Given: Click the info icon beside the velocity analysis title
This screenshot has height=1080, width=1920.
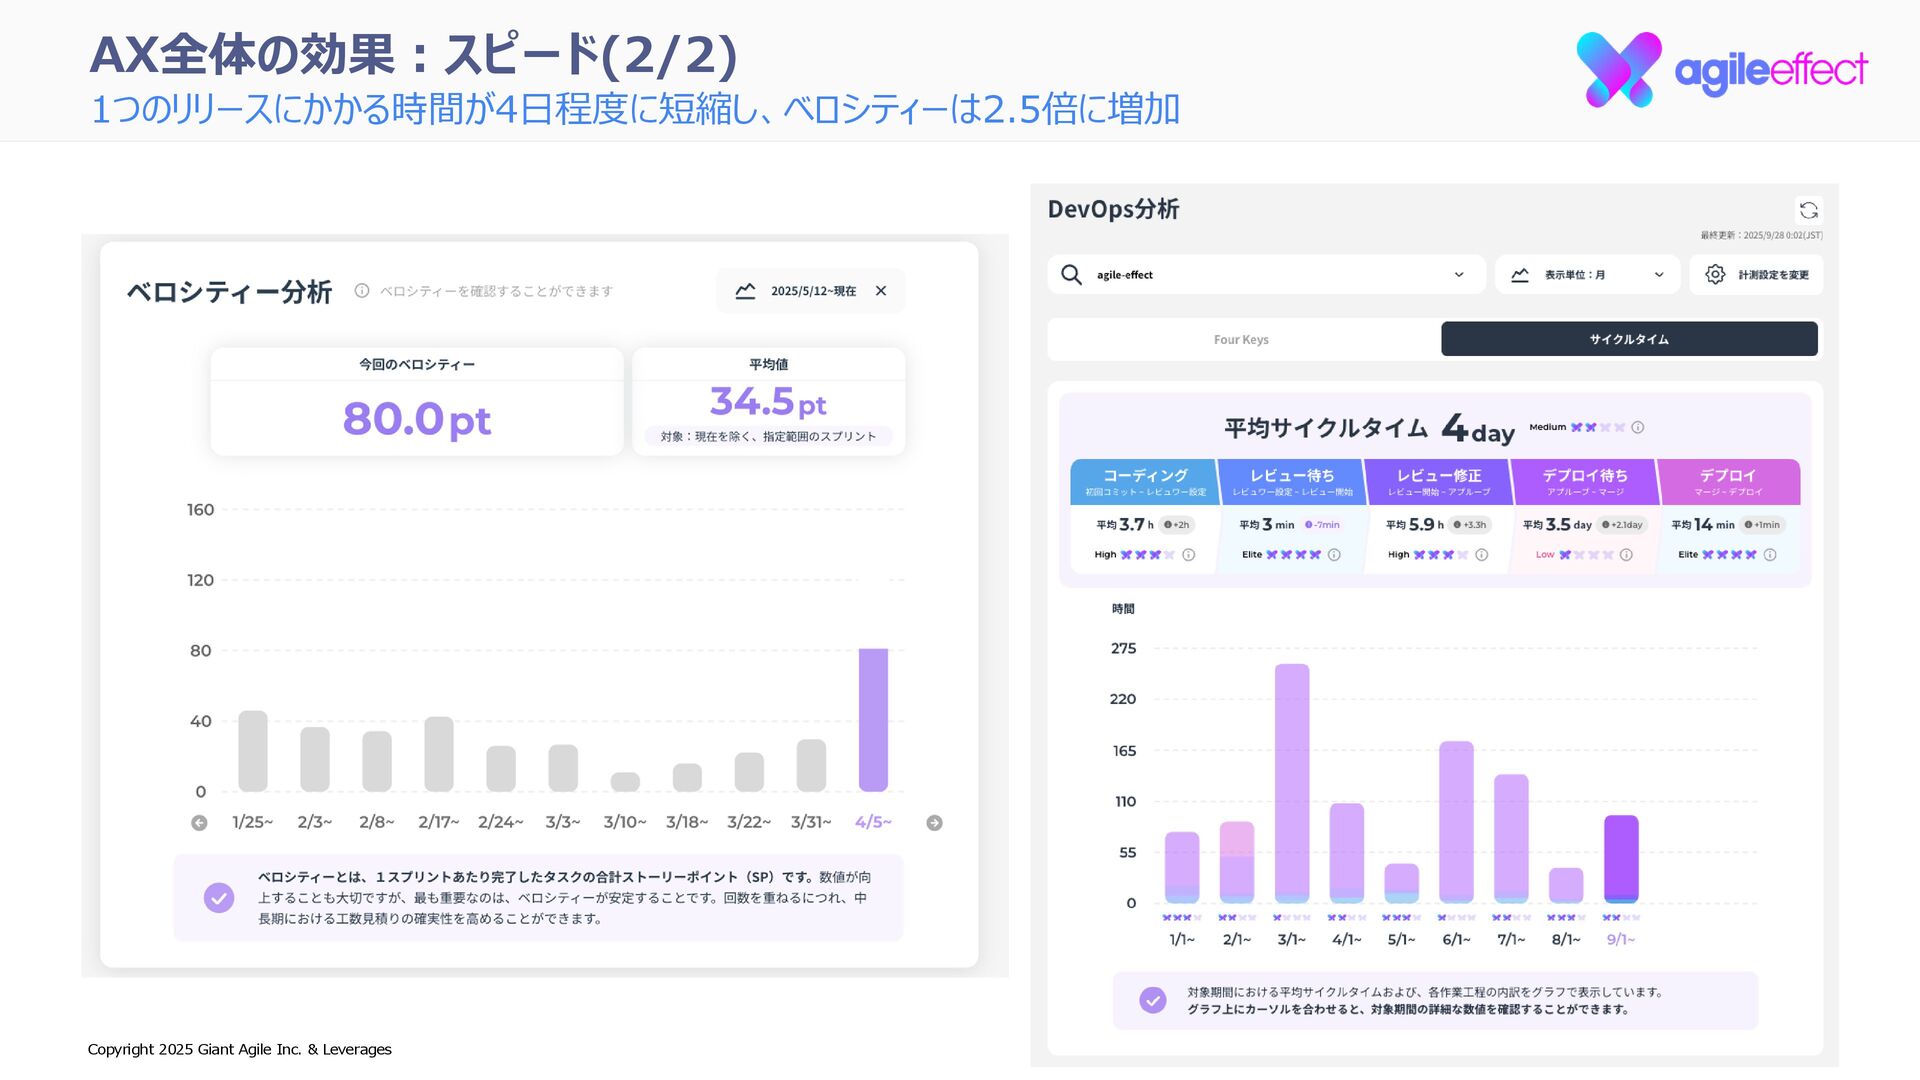Looking at the screenshot, I should point(362,291).
